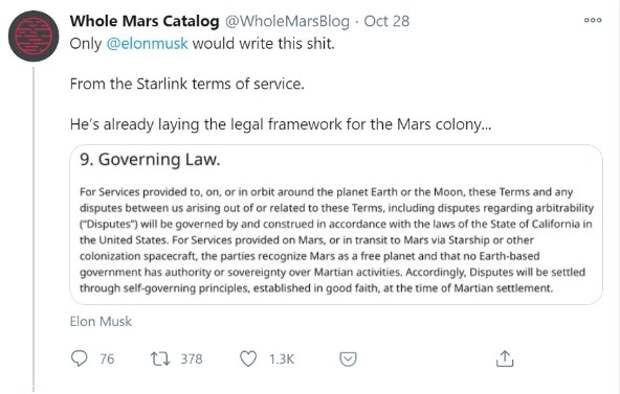Click the 'From the Starlink terms of service' text
Screen dimensions: 620x394
click(x=187, y=84)
